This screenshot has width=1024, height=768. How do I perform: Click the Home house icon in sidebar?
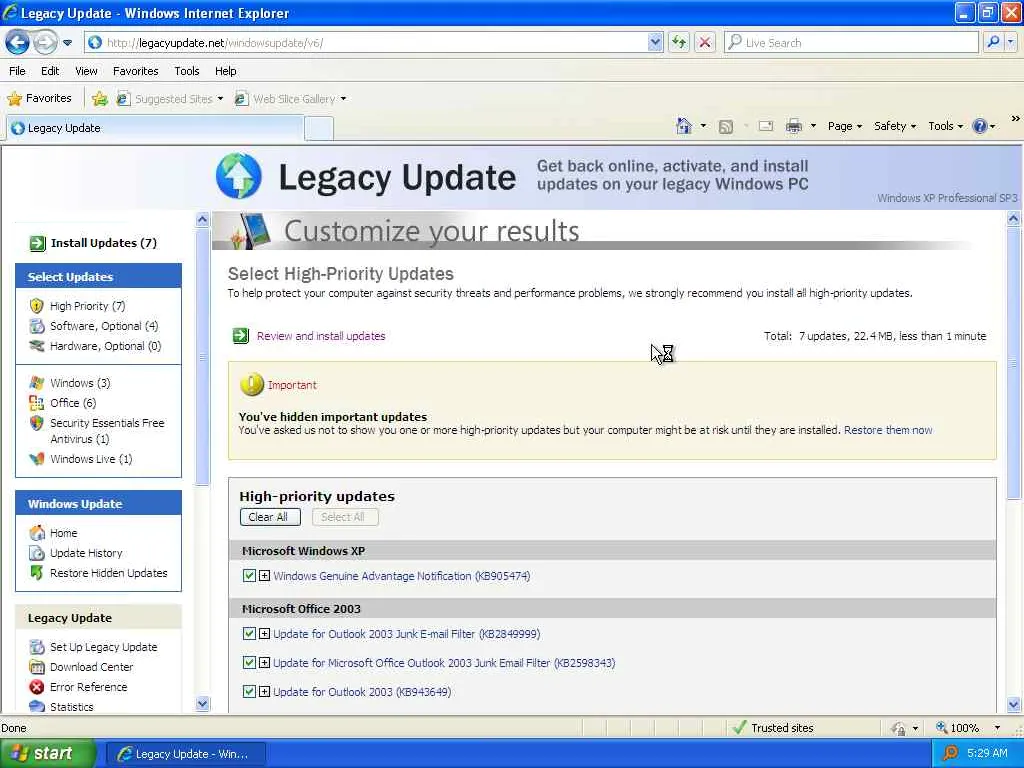[37, 533]
